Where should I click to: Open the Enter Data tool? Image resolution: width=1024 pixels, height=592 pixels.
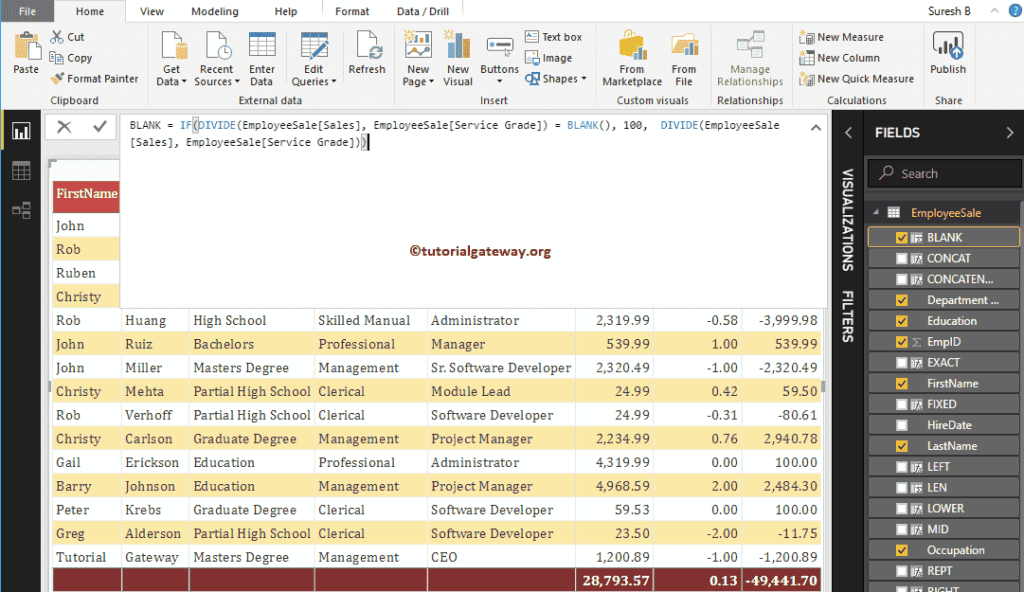(x=262, y=58)
